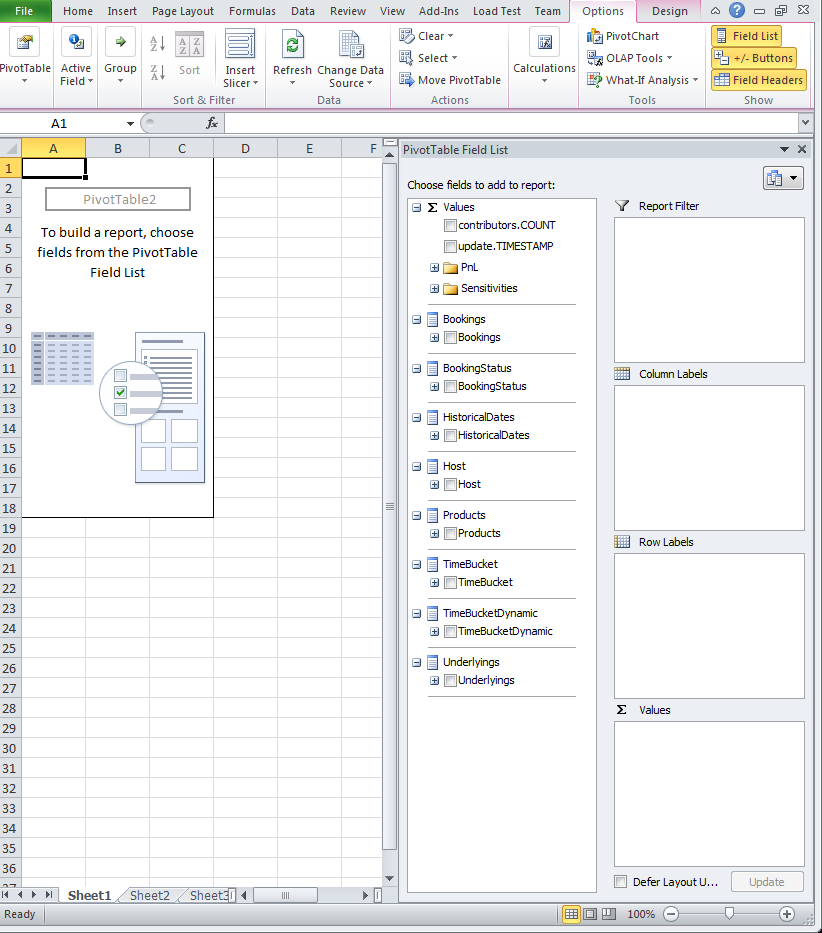Activate the Group tool
This screenshot has height=933, width=822.
click(120, 55)
